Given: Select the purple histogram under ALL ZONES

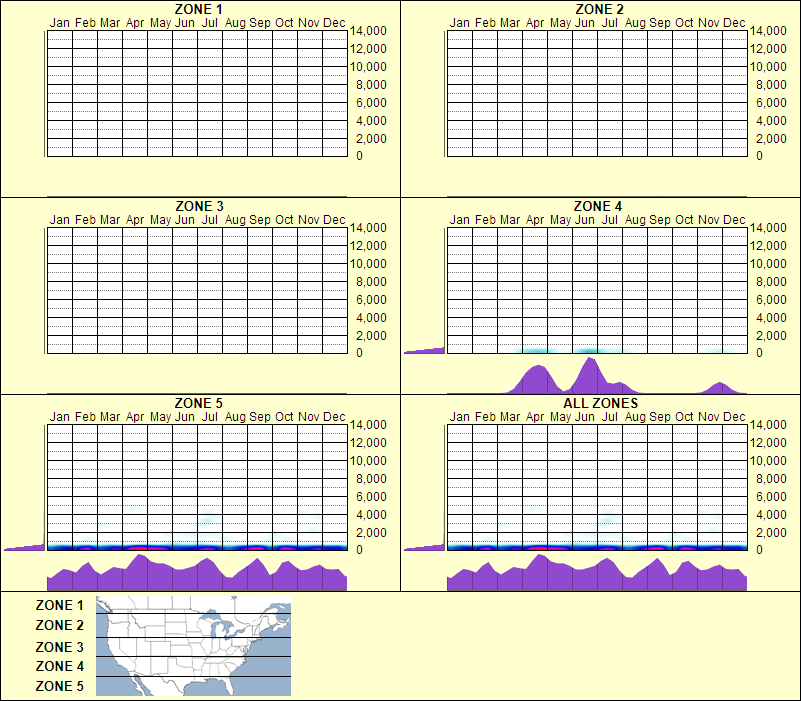Looking at the screenshot, I should pyautogui.click(x=597, y=577).
